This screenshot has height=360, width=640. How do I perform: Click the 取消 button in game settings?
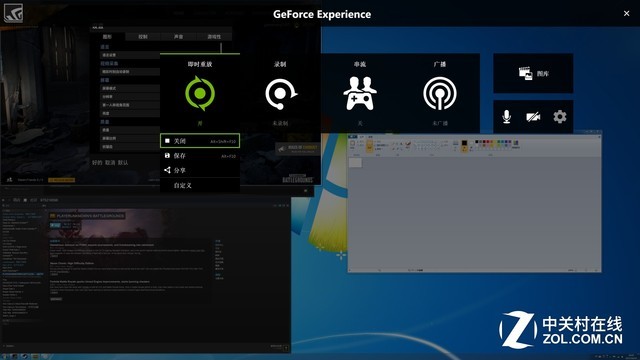[110, 162]
